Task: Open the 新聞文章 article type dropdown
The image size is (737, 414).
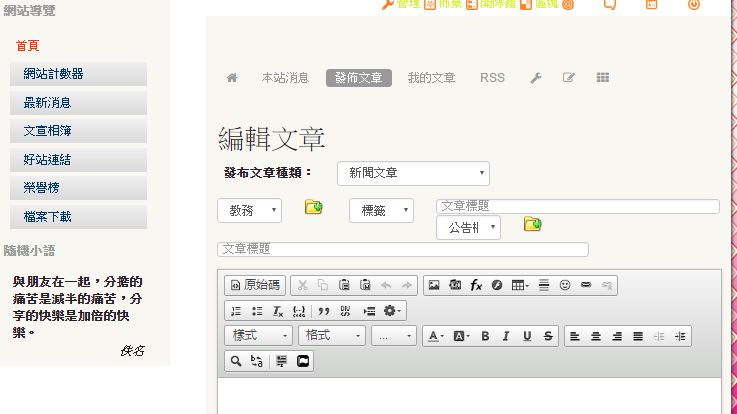Action: [x=413, y=173]
